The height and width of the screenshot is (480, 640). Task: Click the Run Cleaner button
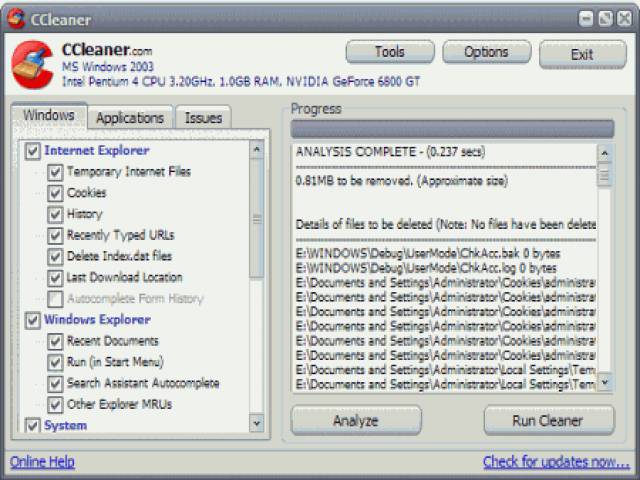pos(548,420)
